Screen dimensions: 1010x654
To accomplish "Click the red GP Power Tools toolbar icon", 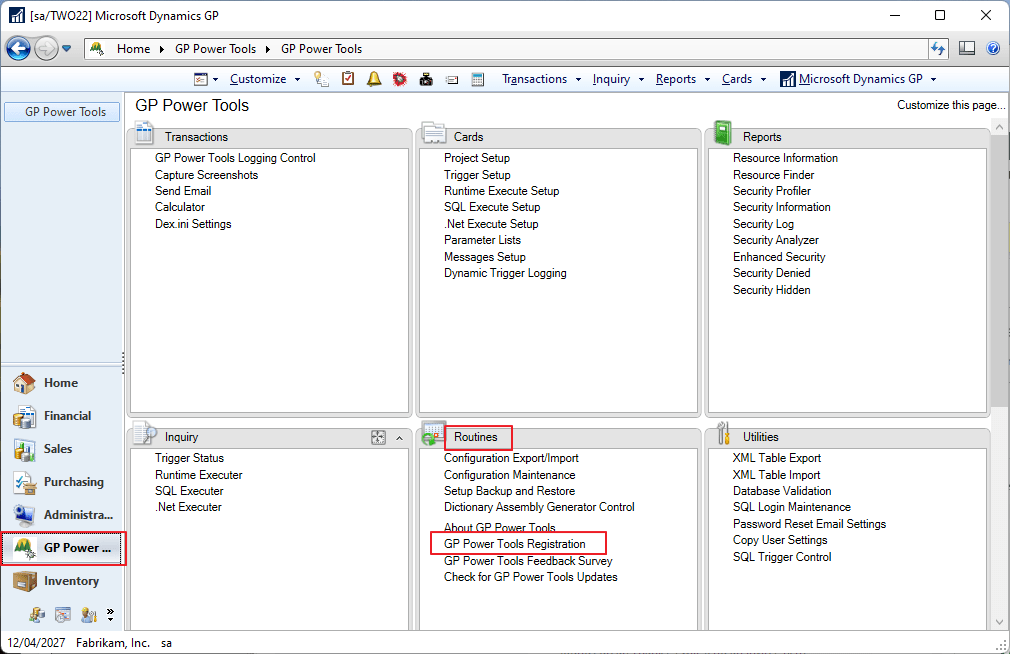I will [399, 77].
